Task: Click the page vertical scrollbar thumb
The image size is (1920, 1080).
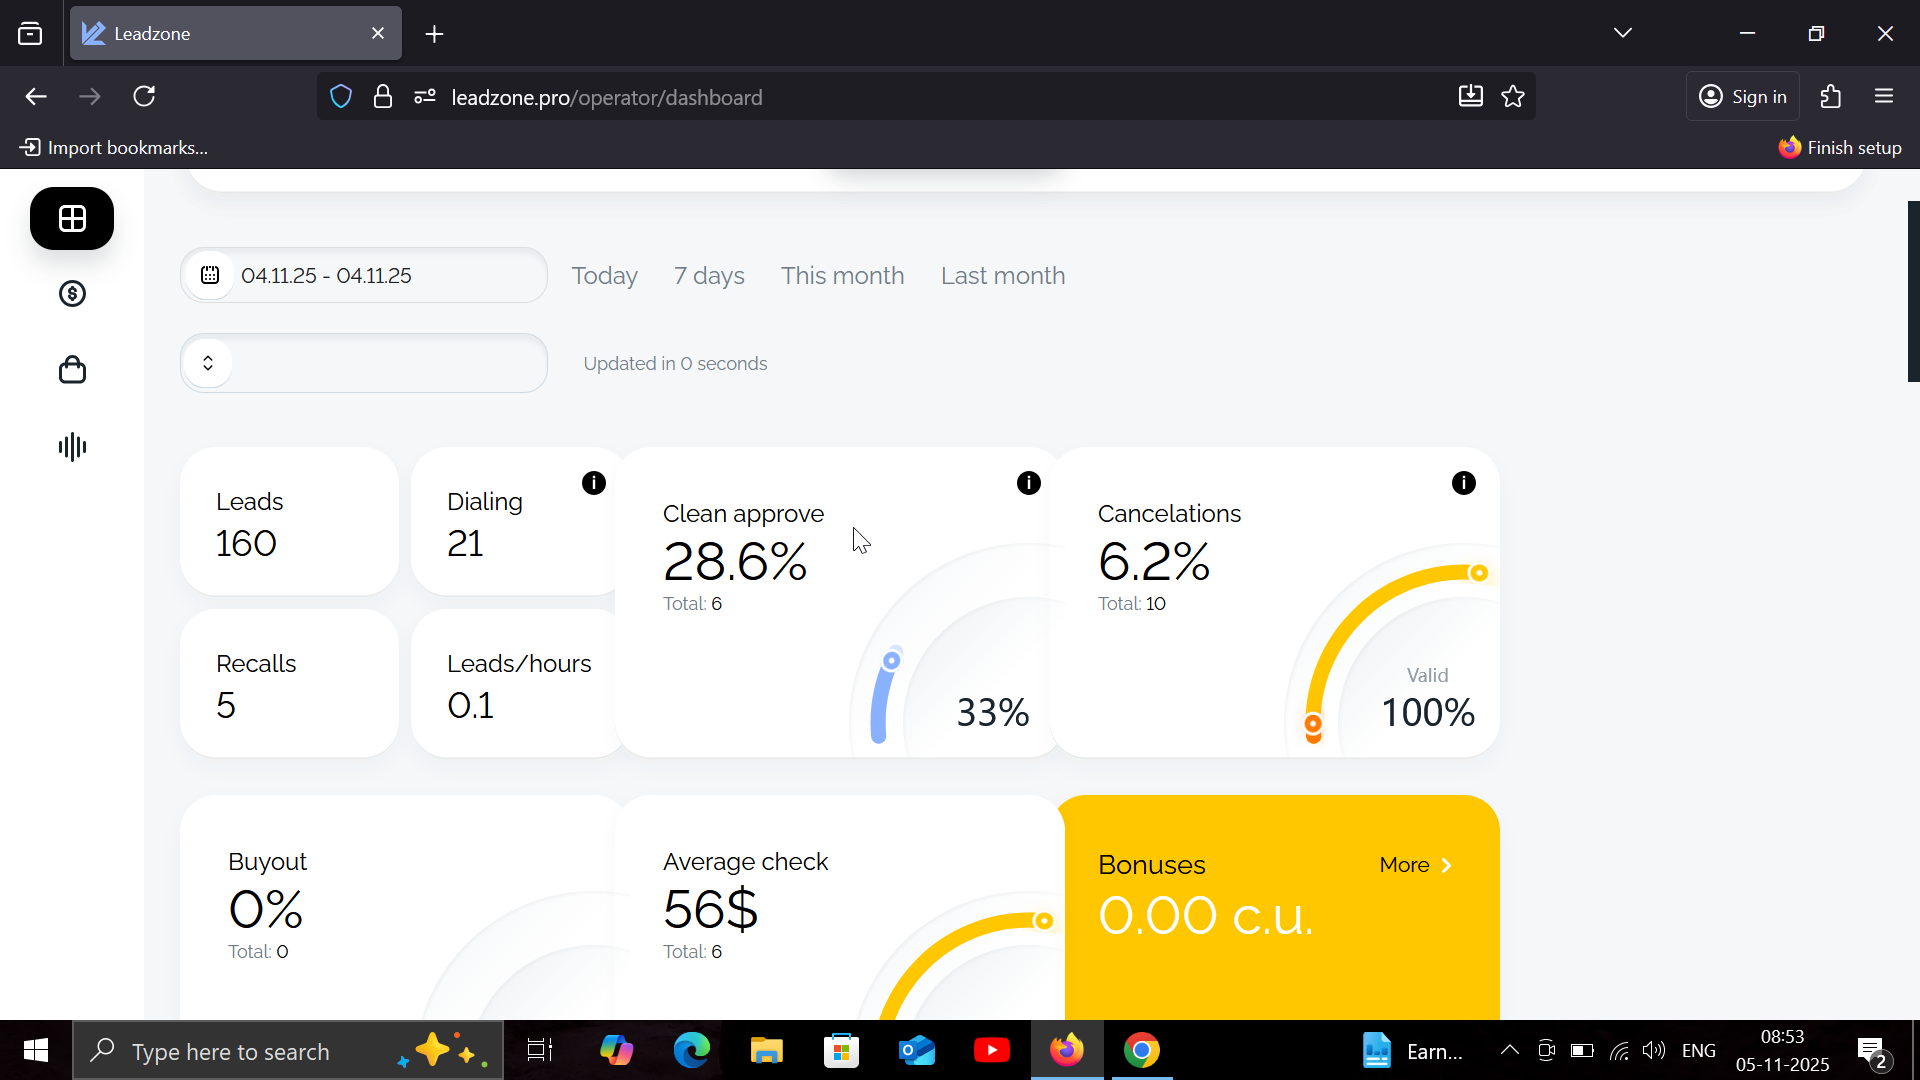Action: point(1913,290)
